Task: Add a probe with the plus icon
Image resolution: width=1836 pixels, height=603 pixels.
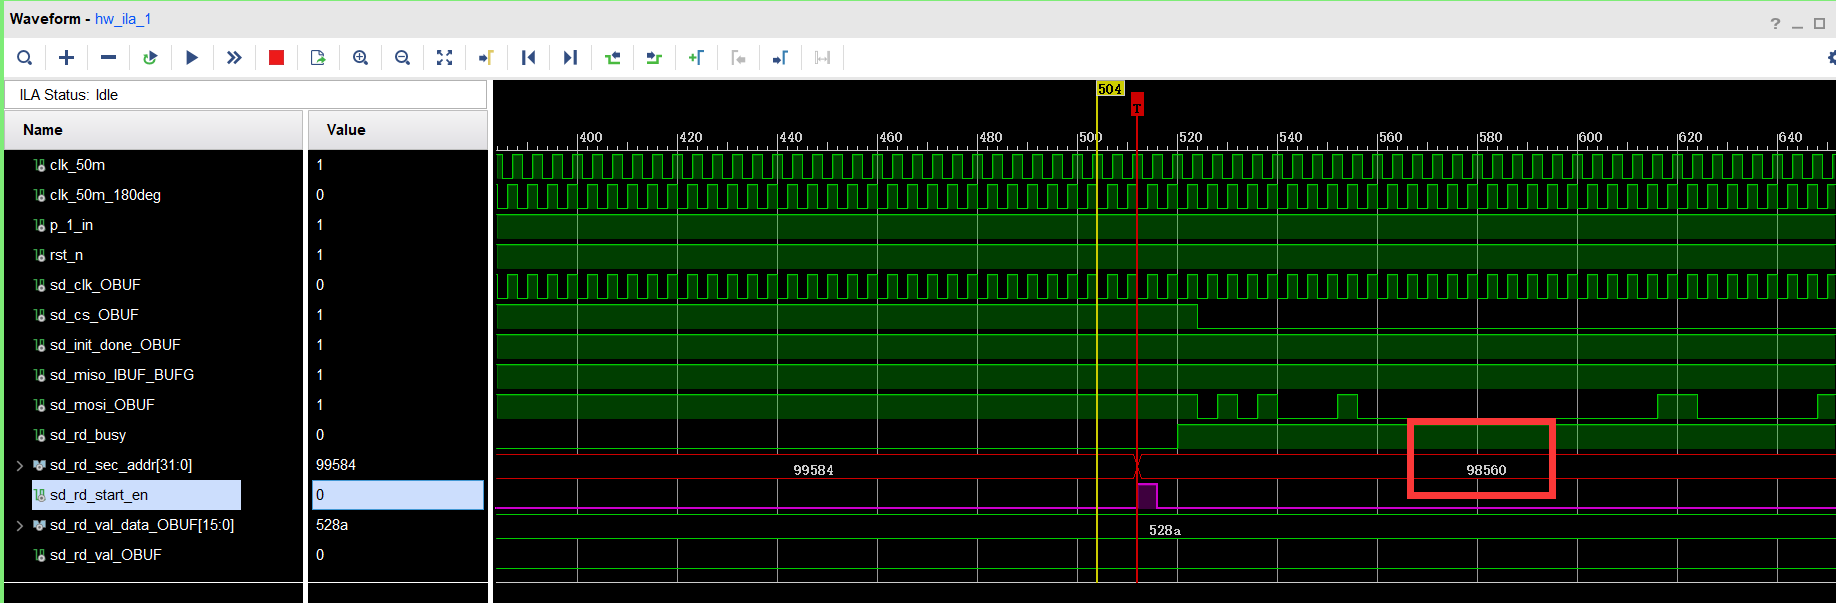Action: (66, 58)
